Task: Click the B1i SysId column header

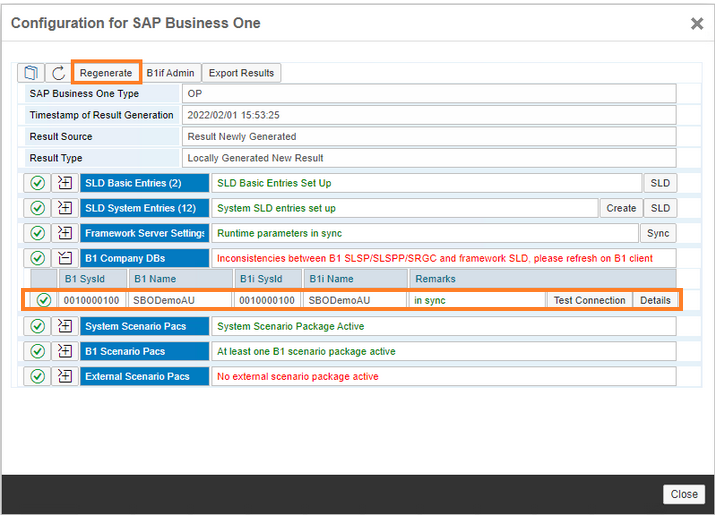Action: [268, 279]
